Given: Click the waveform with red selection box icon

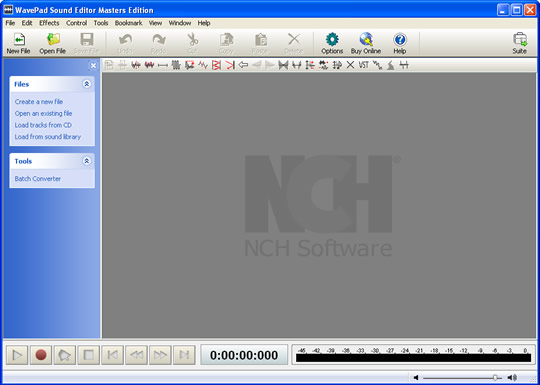Looking at the screenshot, I should click(x=189, y=65).
